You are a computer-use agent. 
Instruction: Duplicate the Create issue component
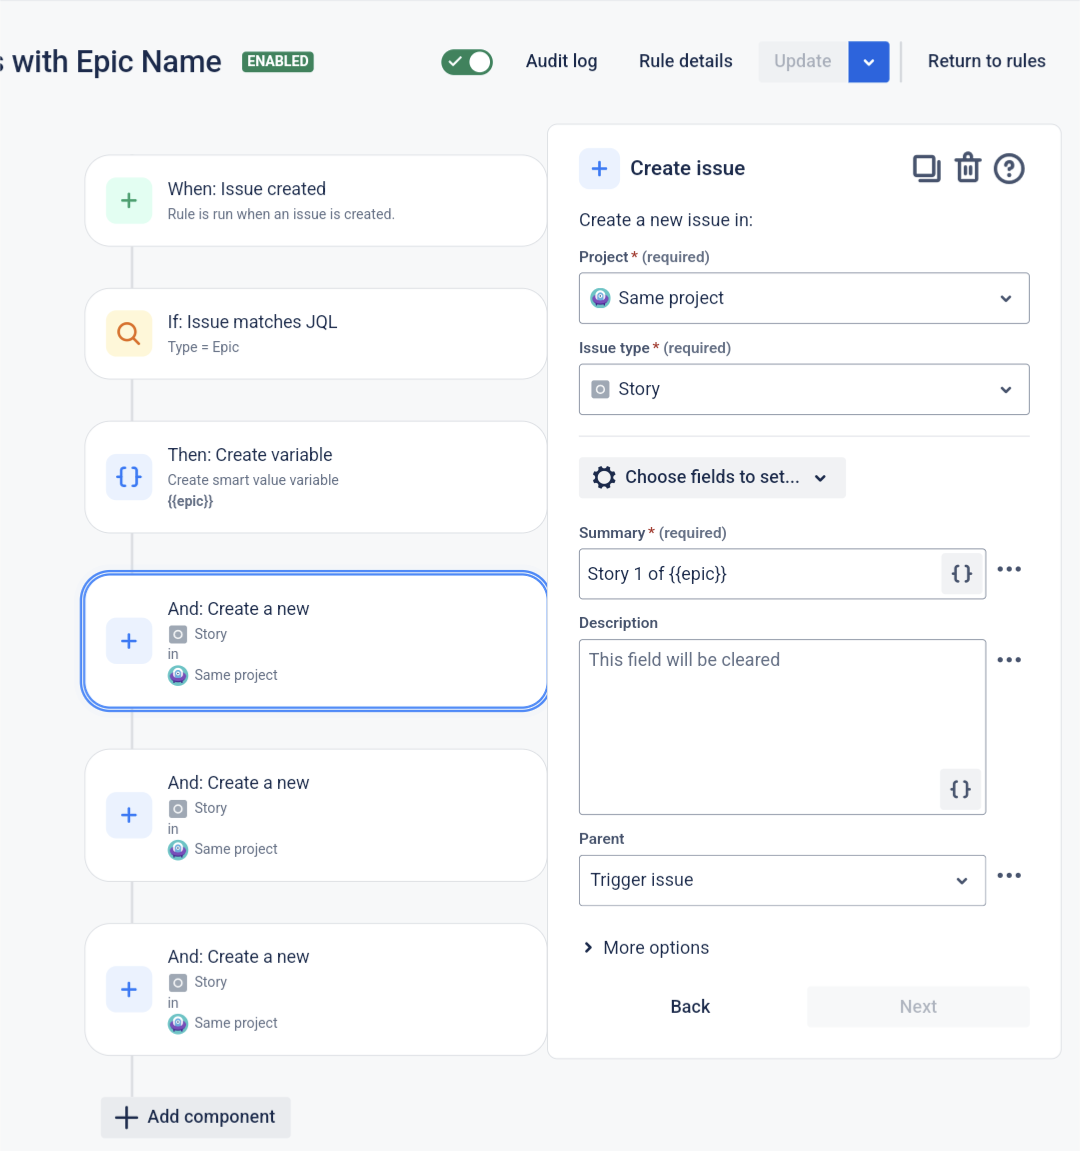(x=926, y=168)
